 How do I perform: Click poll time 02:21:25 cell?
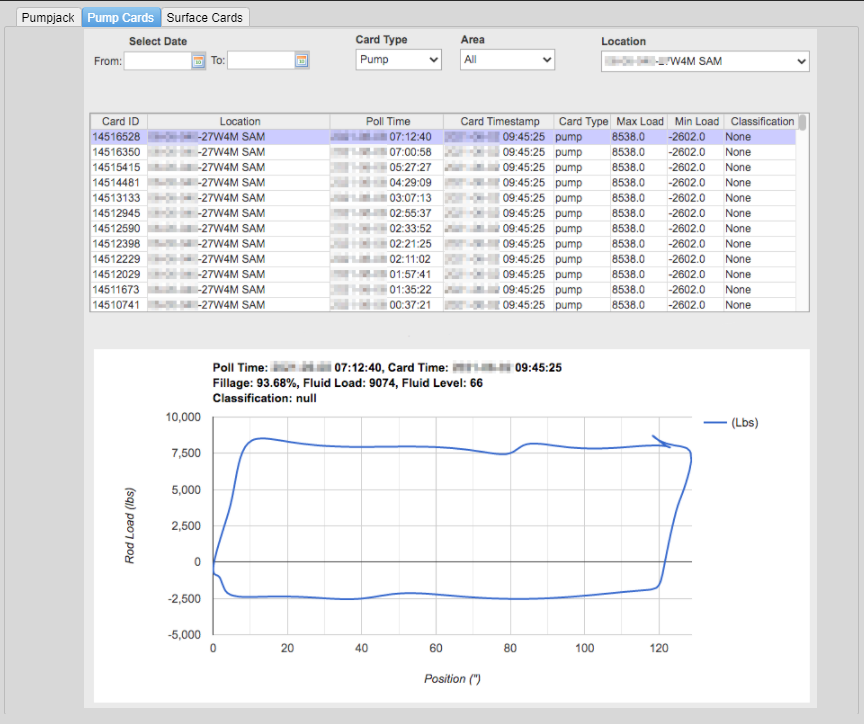(387, 244)
